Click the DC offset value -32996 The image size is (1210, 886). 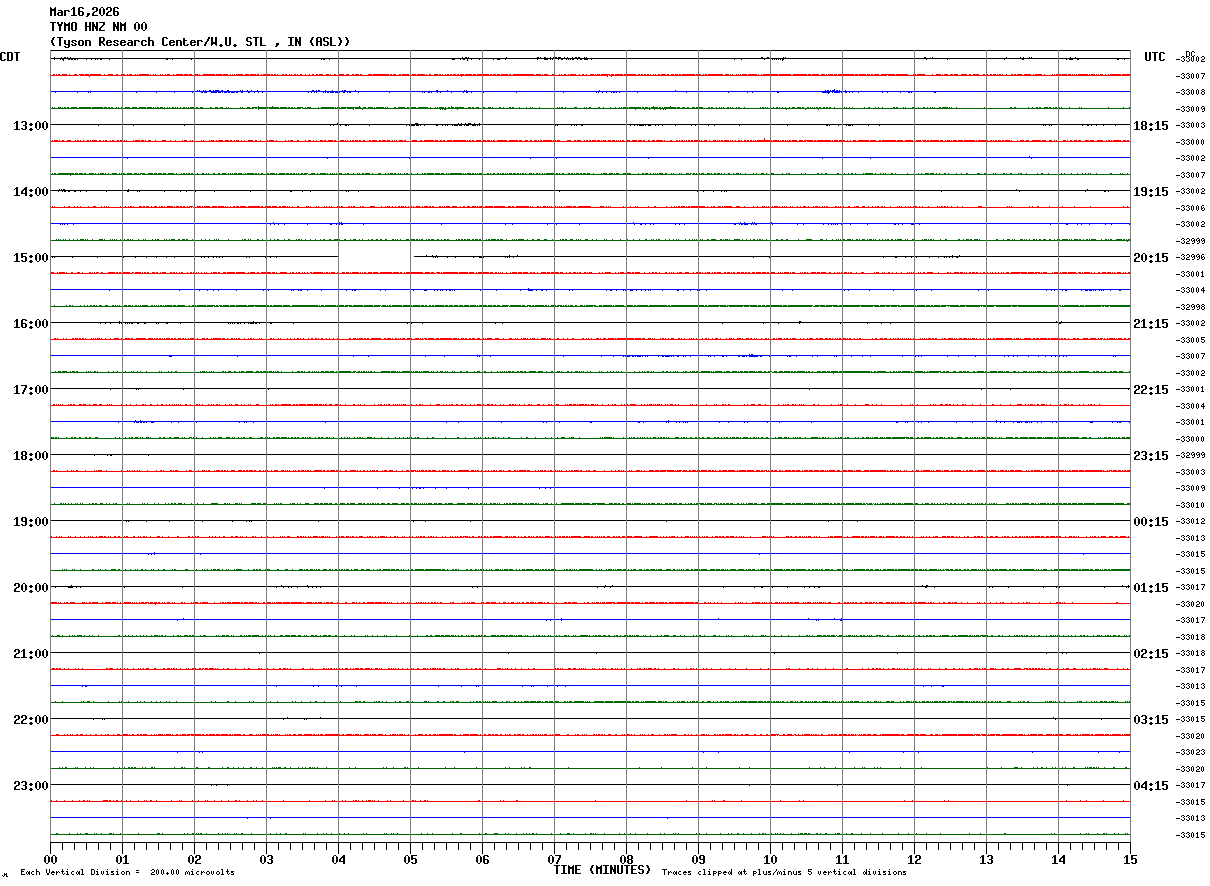pyautogui.click(x=1191, y=257)
